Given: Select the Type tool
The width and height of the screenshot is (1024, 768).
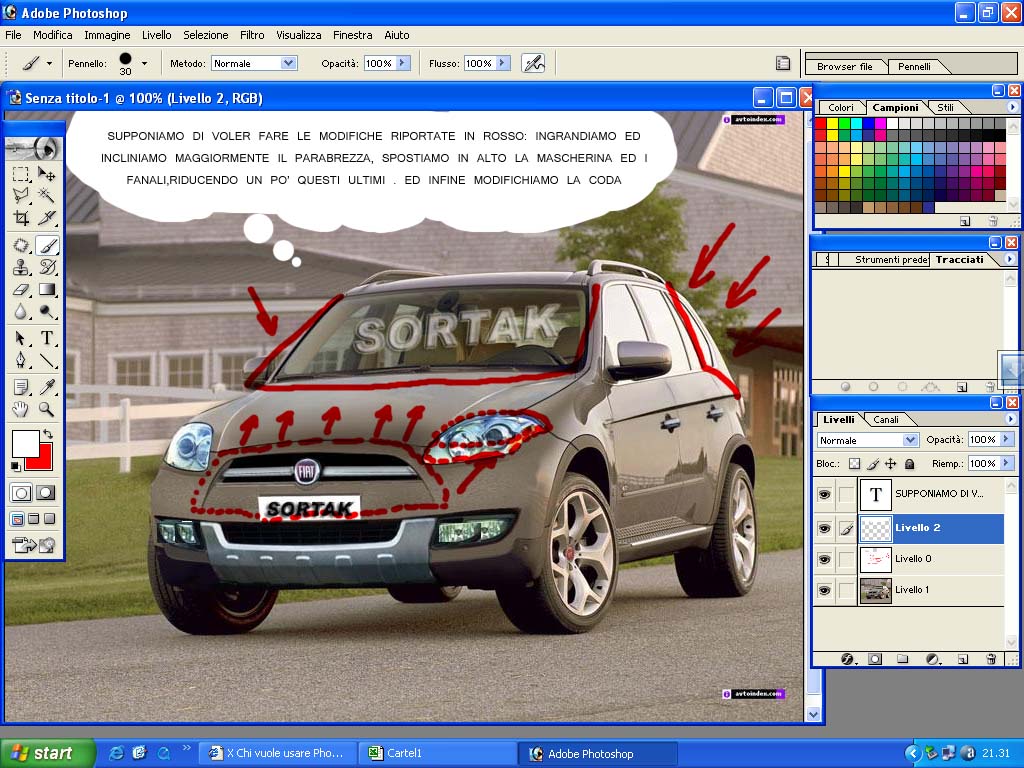Looking at the screenshot, I should click(x=46, y=338).
